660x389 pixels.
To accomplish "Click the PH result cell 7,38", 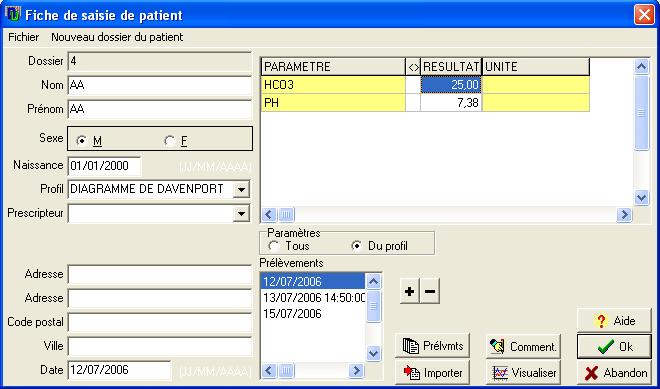I will point(451,103).
